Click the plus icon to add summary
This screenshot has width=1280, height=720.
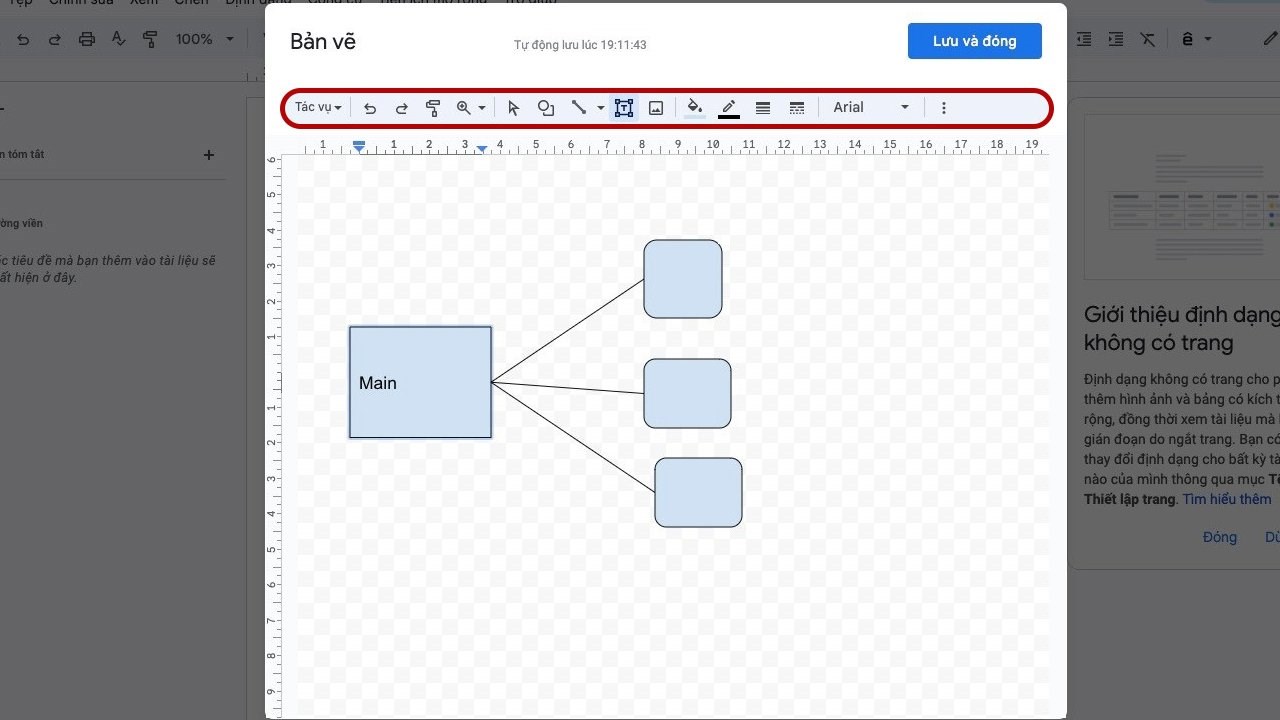pyautogui.click(x=209, y=155)
